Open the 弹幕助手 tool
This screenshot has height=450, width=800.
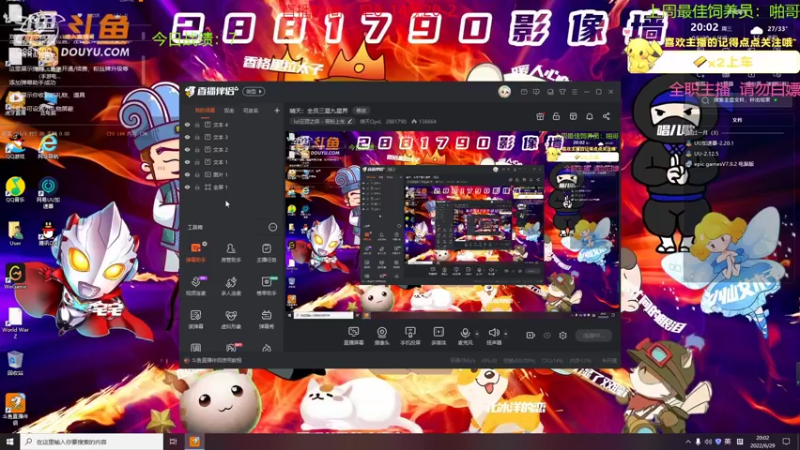click(195, 252)
